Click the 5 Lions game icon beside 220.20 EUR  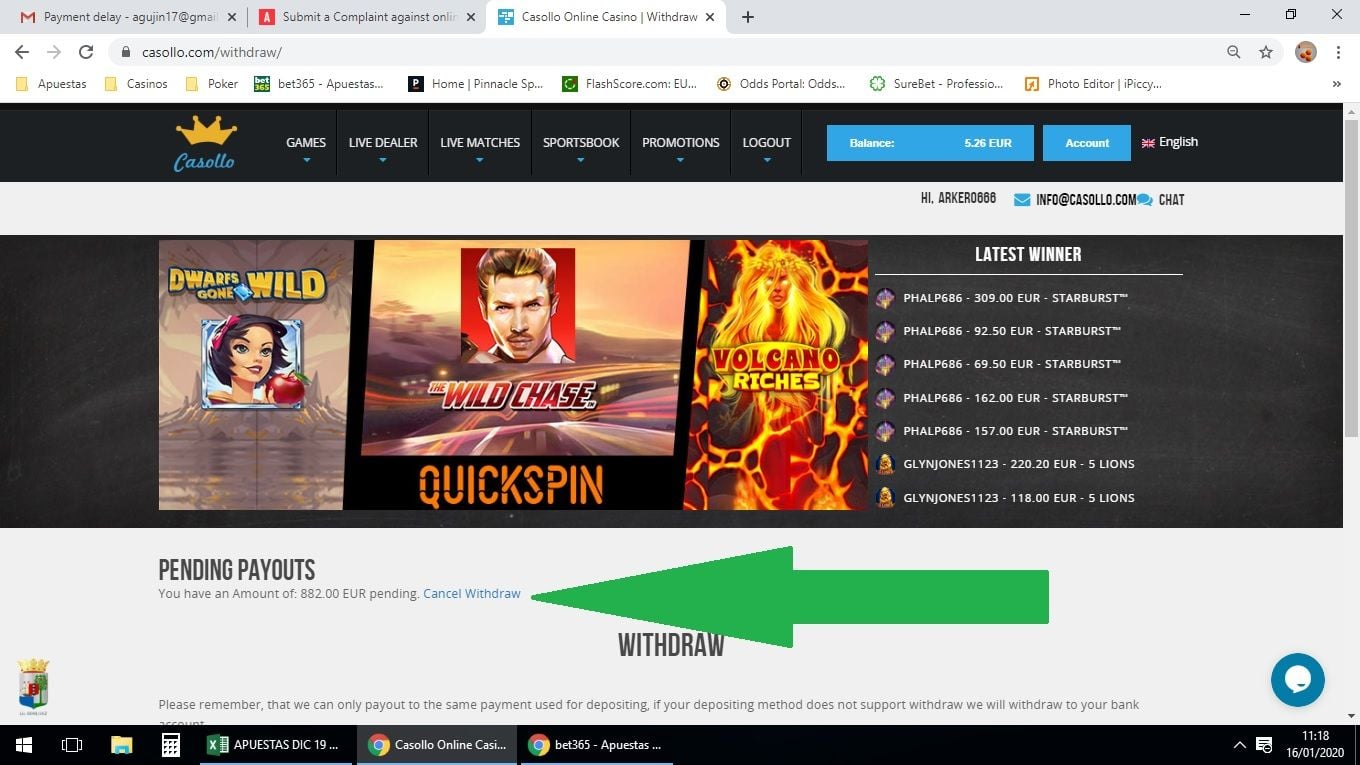pos(885,464)
